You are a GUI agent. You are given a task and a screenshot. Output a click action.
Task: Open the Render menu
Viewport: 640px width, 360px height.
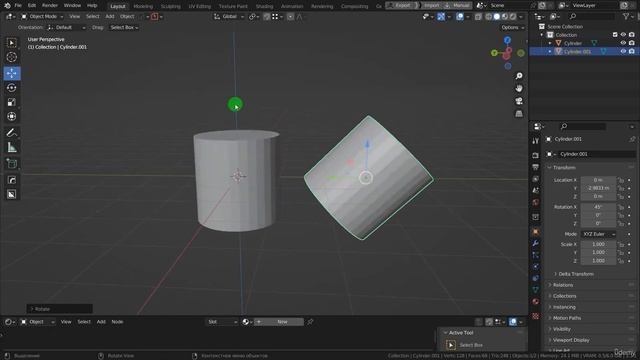pos(50,6)
